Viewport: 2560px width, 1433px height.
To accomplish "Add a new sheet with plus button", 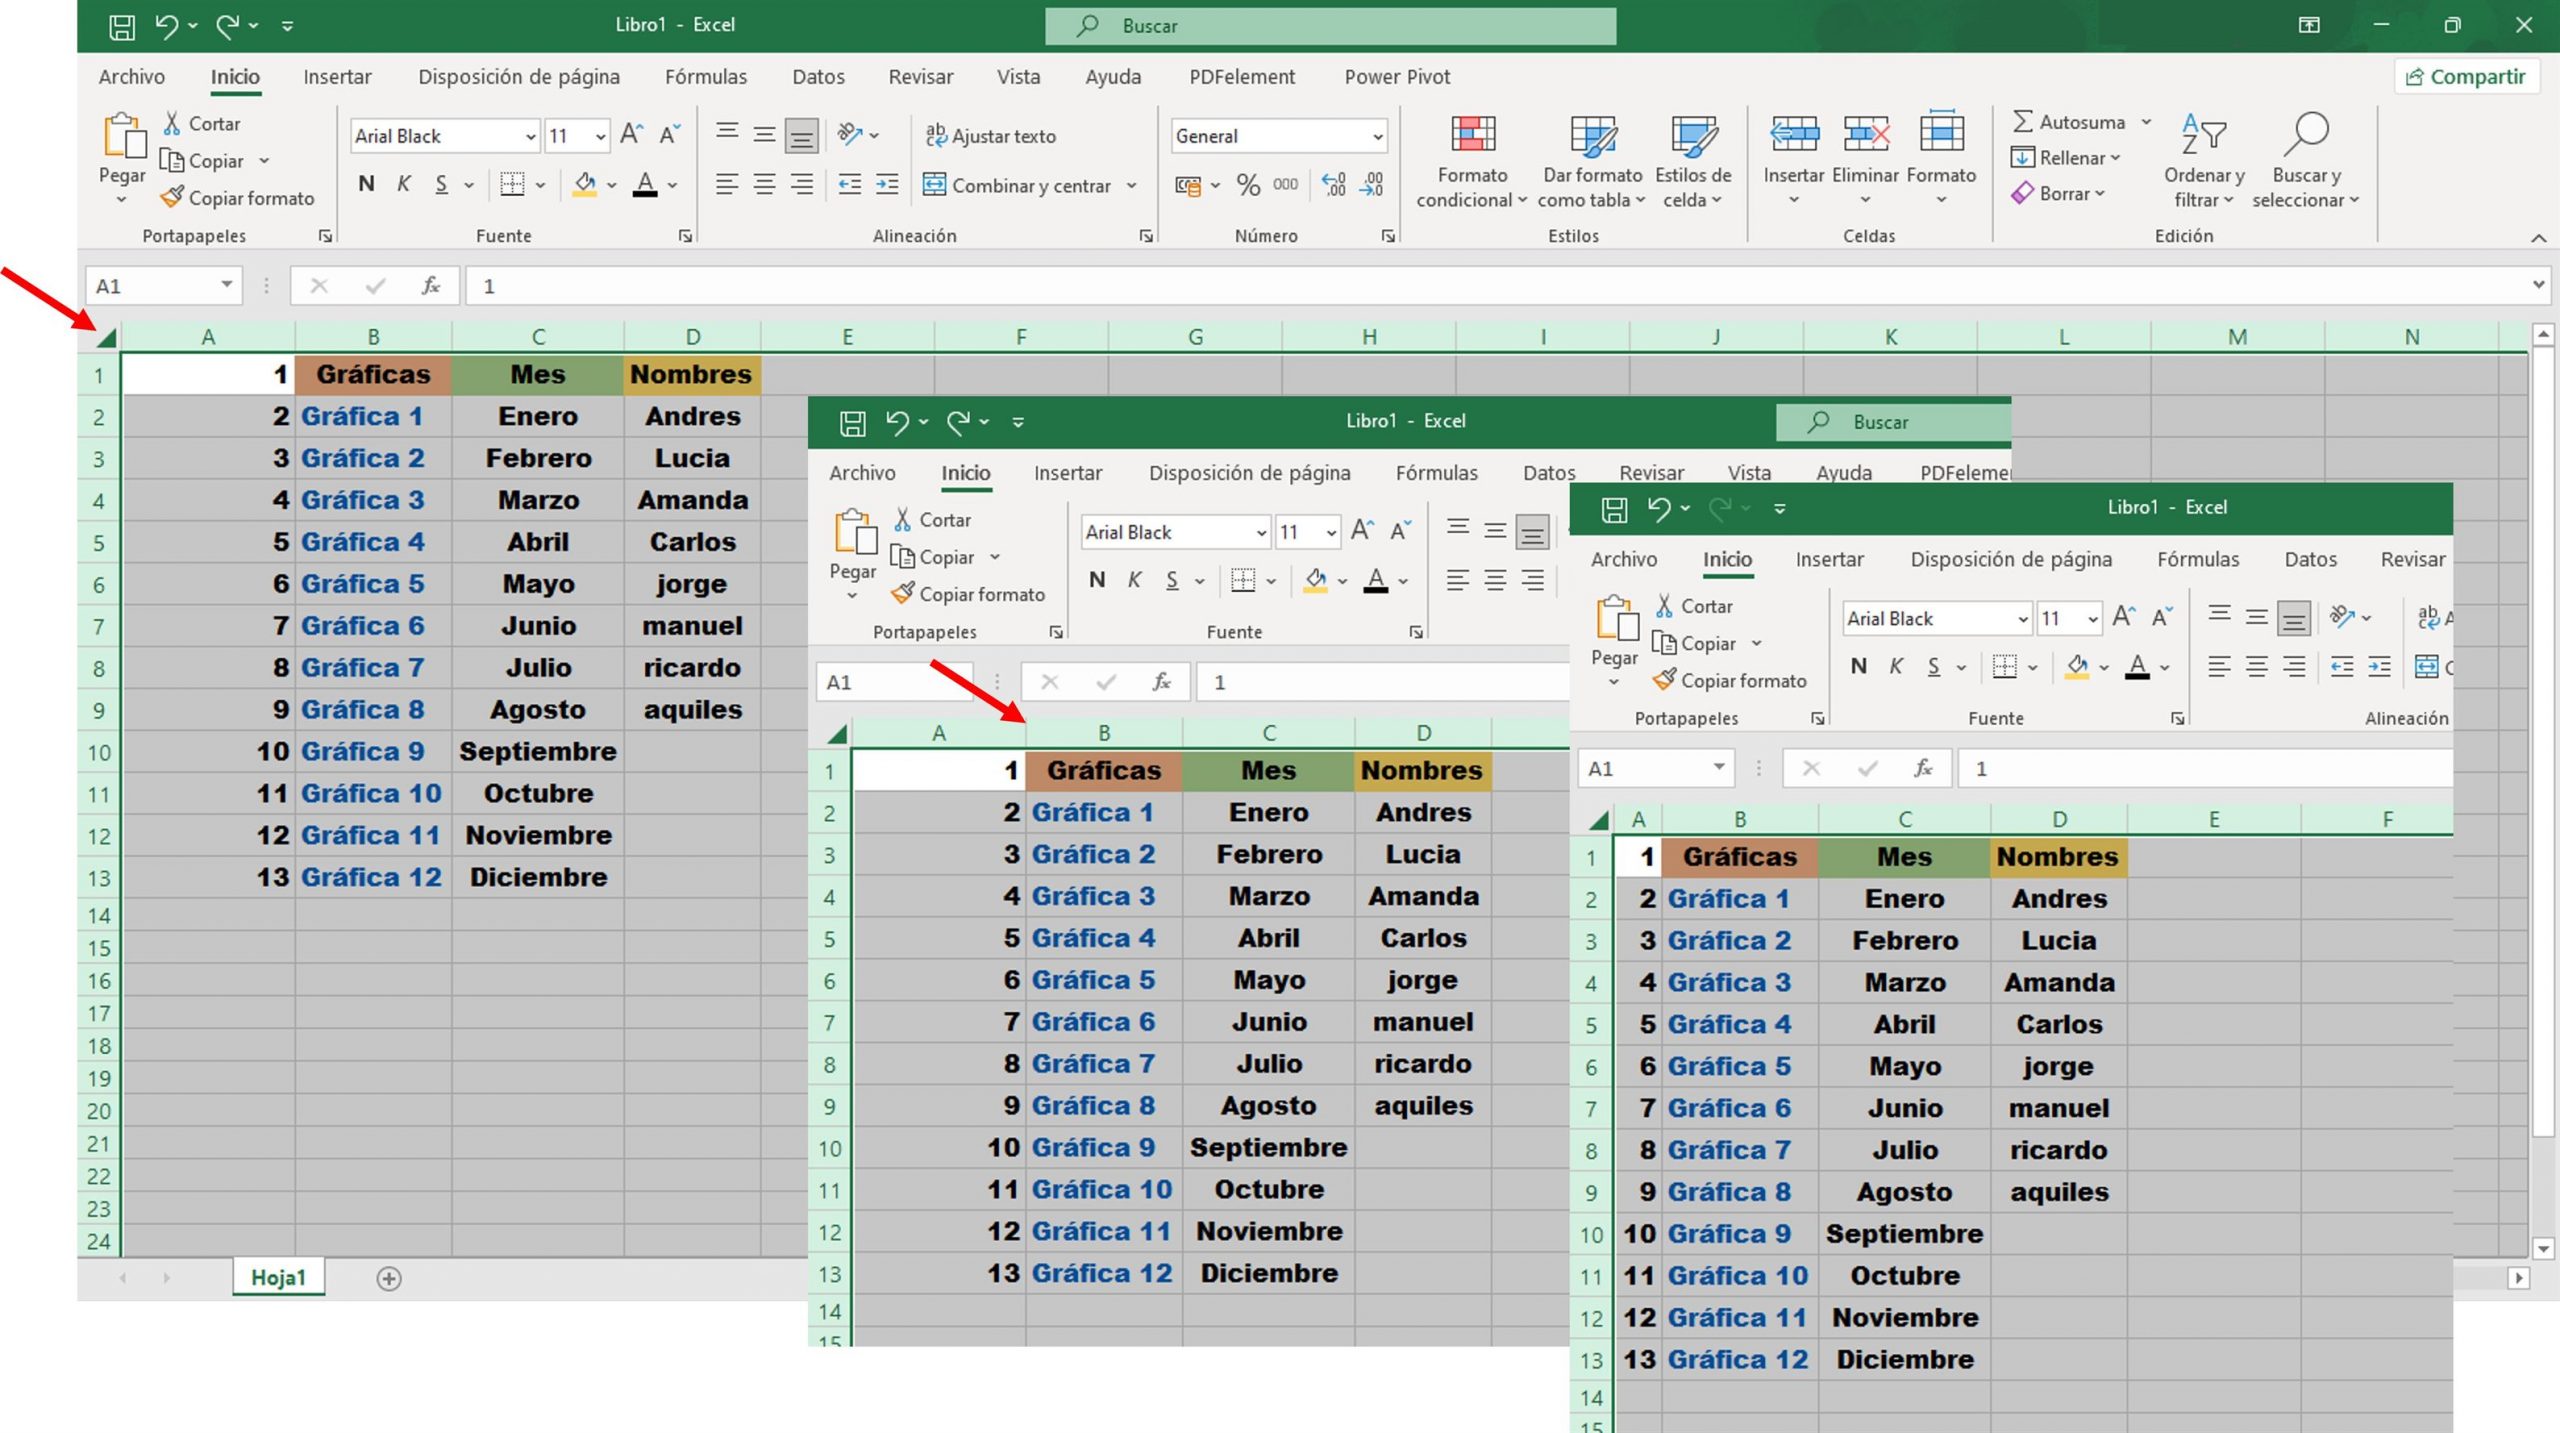I will tap(389, 1278).
